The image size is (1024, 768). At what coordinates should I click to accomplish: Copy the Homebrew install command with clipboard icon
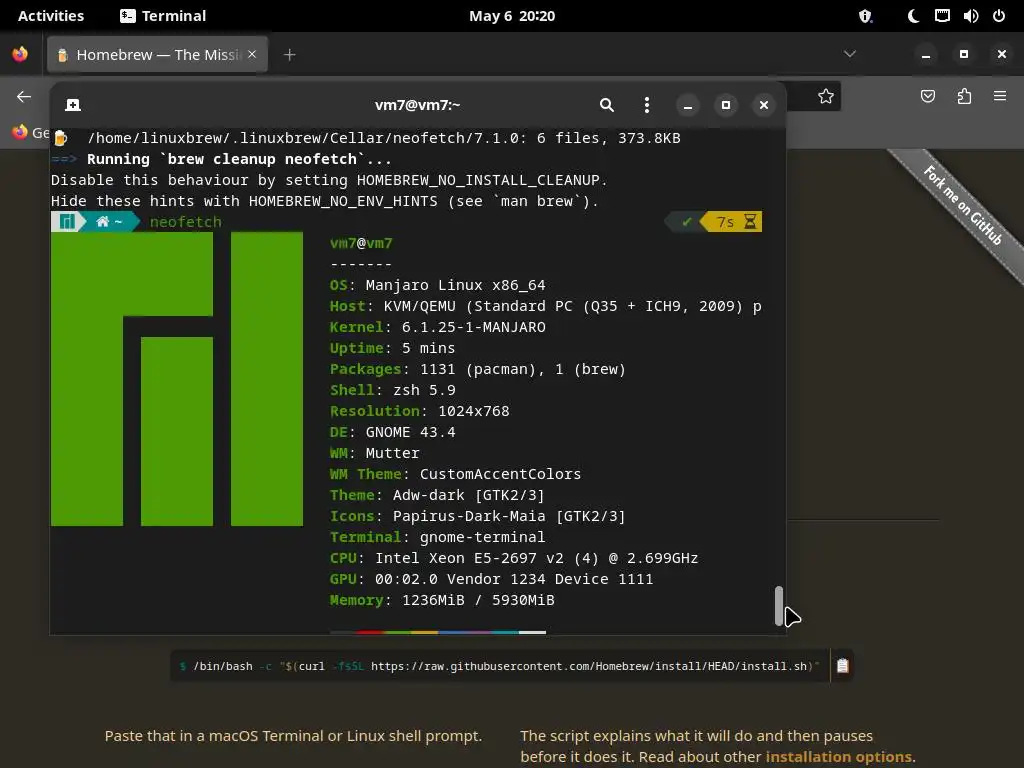(x=842, y=665)
